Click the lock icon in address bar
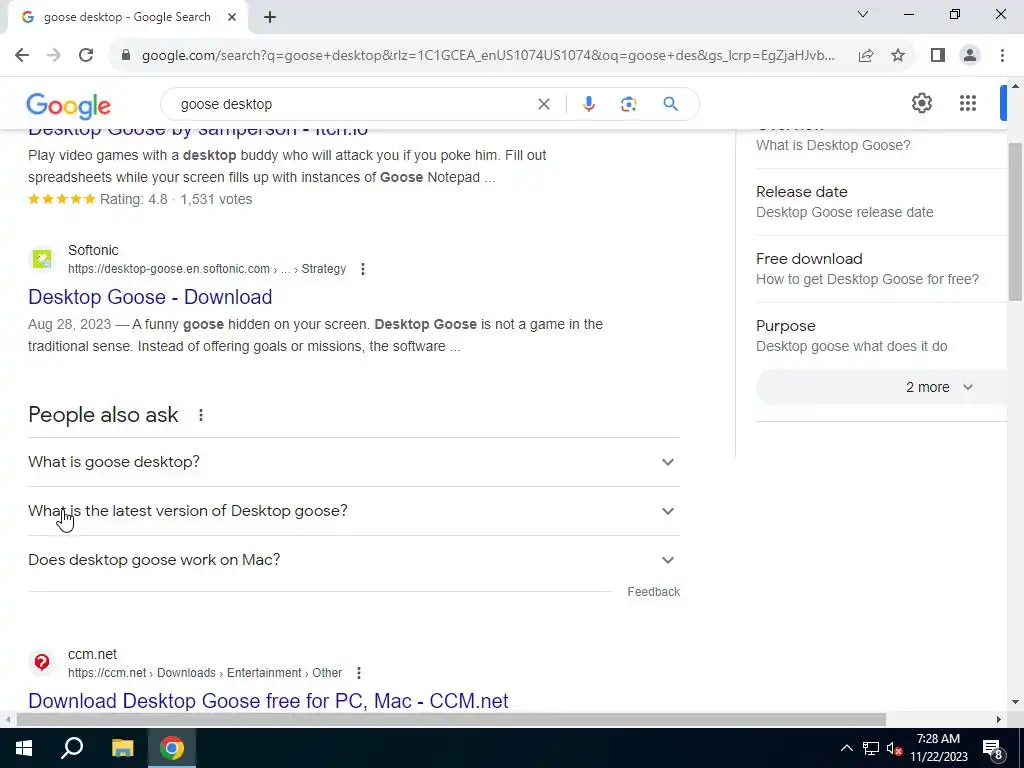1024x768 pixels. click(126, 56)
